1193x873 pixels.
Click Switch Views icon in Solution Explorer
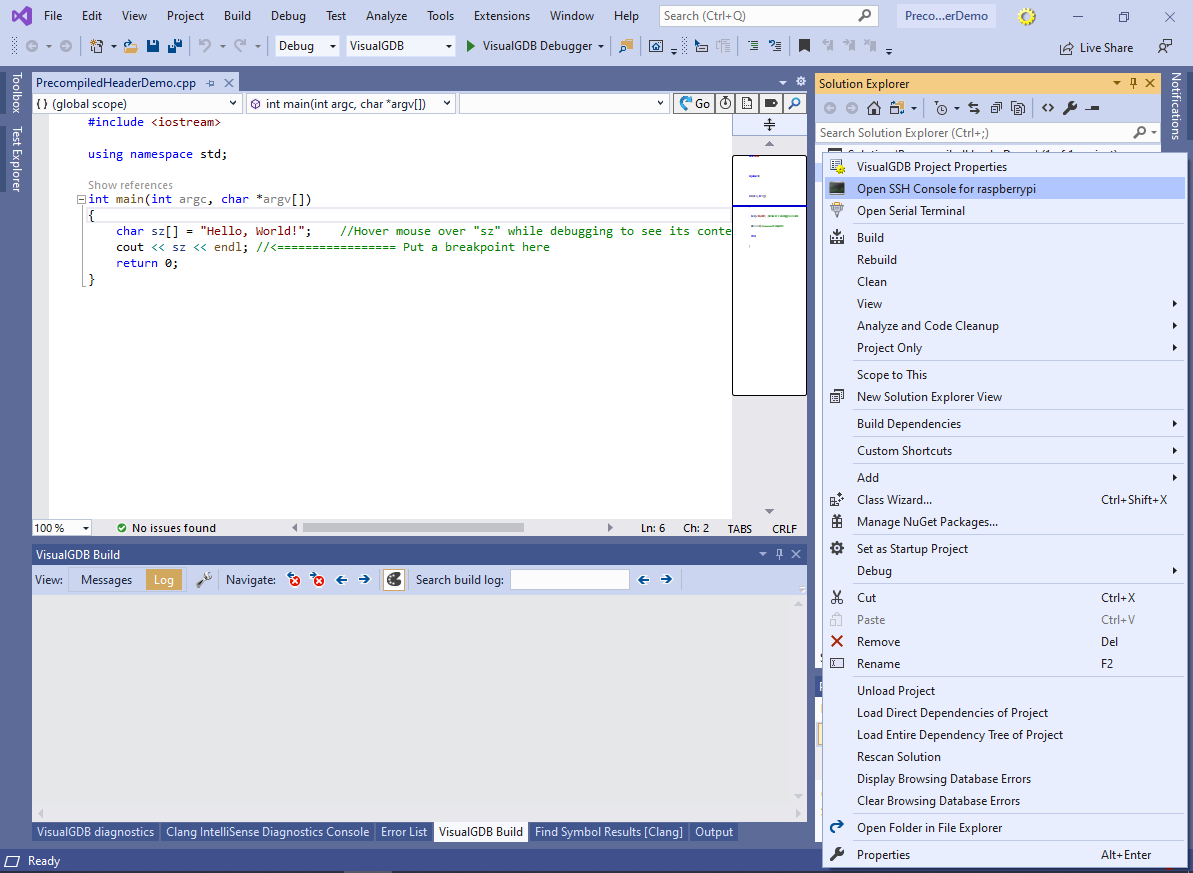[897, 108]
